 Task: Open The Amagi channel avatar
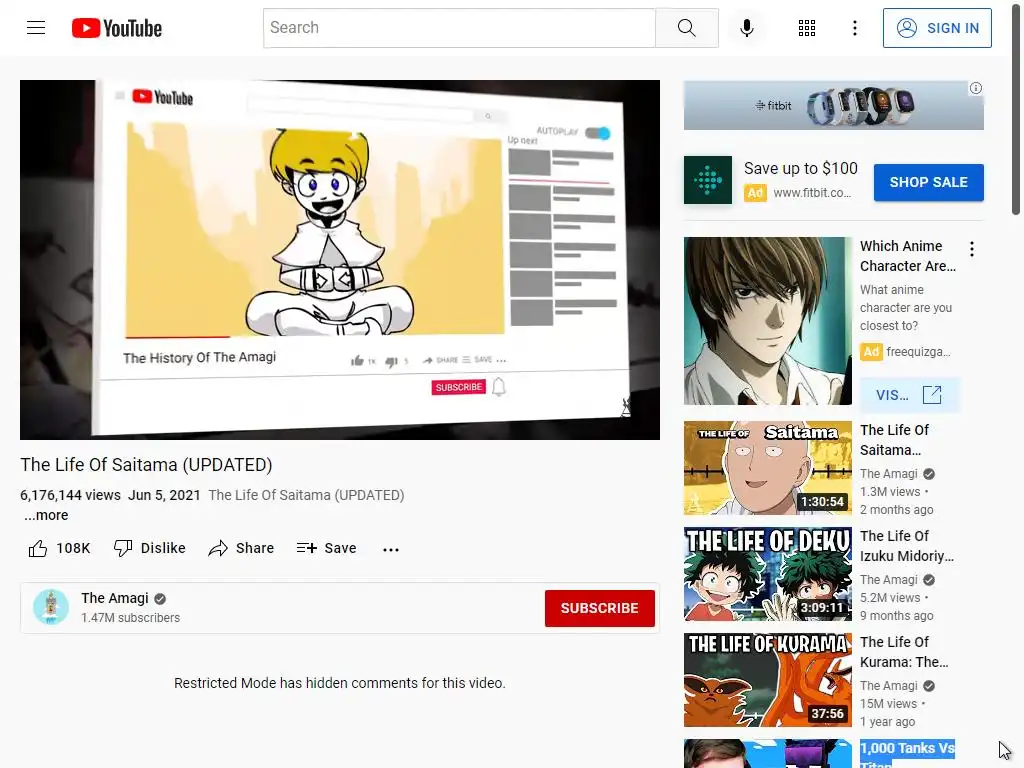click(51, 607)
